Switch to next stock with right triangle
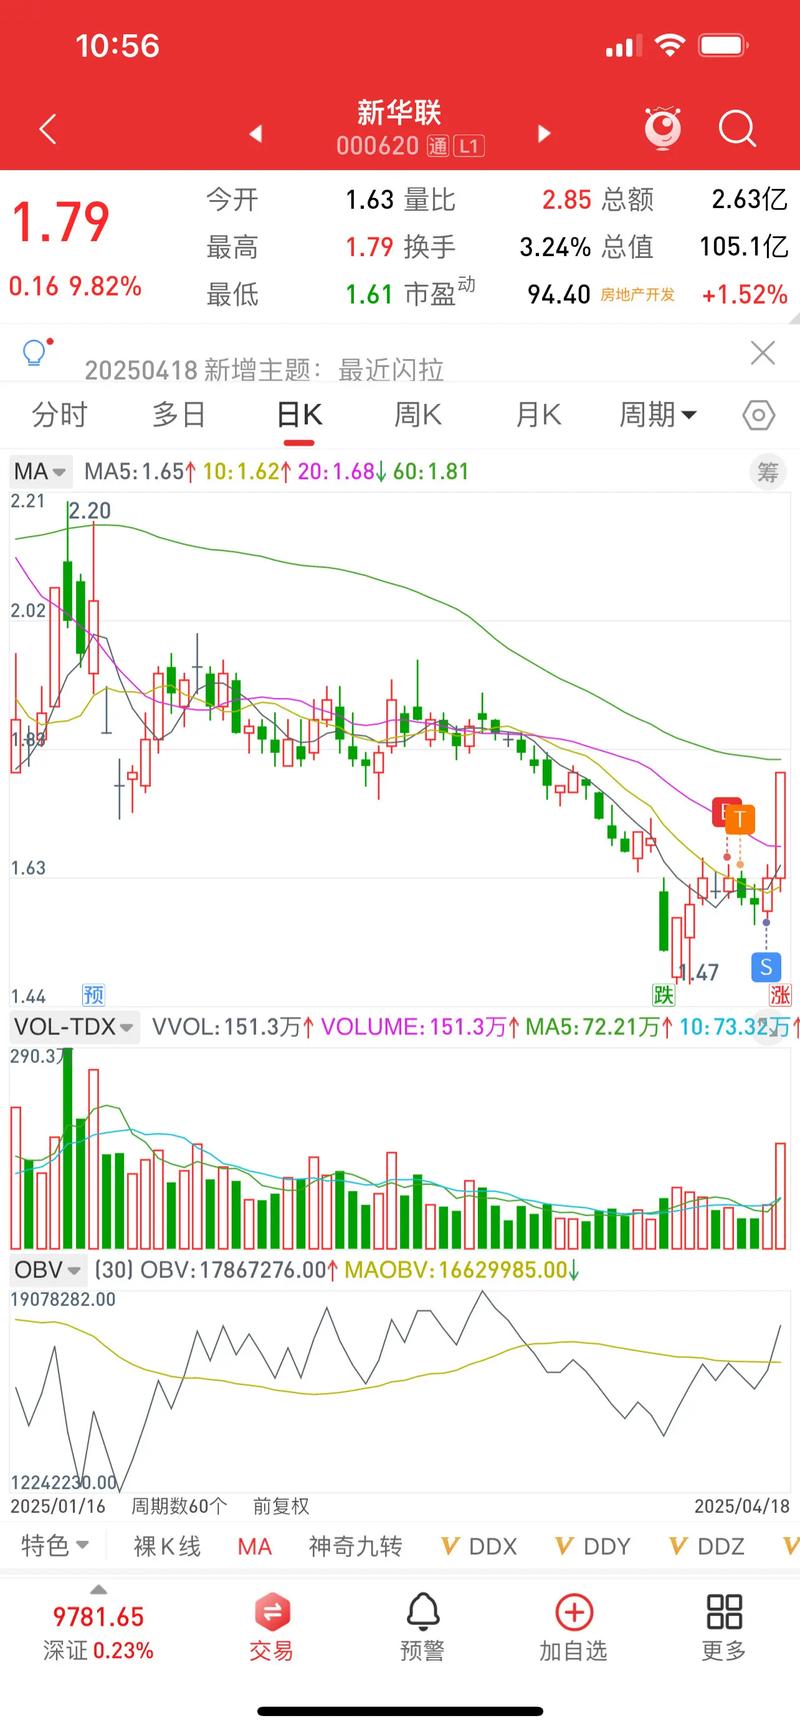This screenshot has height=1731, width=800. point(544,133)
